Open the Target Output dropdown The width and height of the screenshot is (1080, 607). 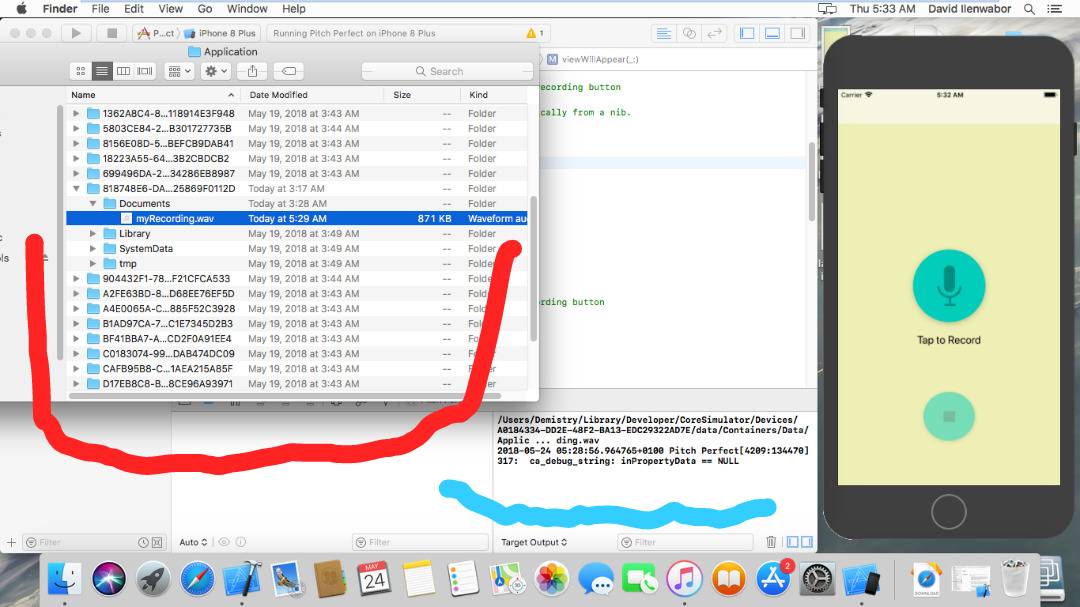(x=534, y=542)
